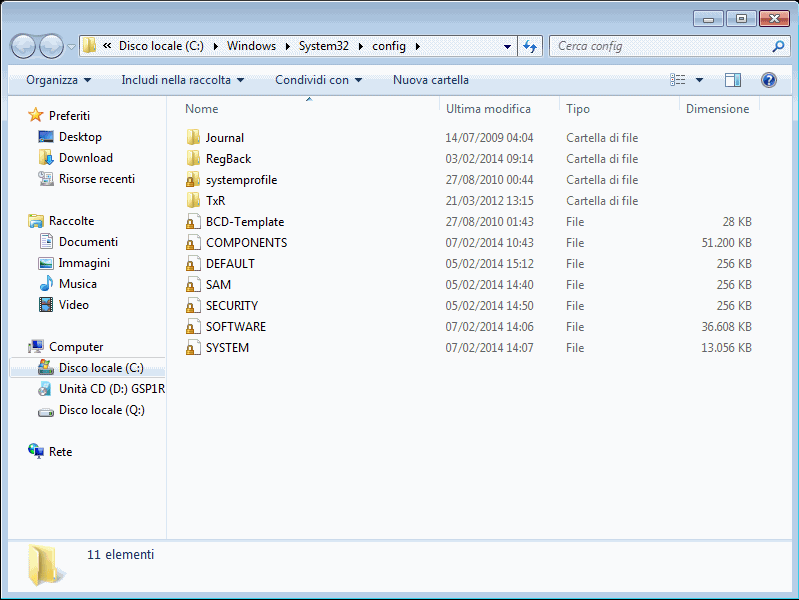Select the Journal folder icon

point(193,137)
